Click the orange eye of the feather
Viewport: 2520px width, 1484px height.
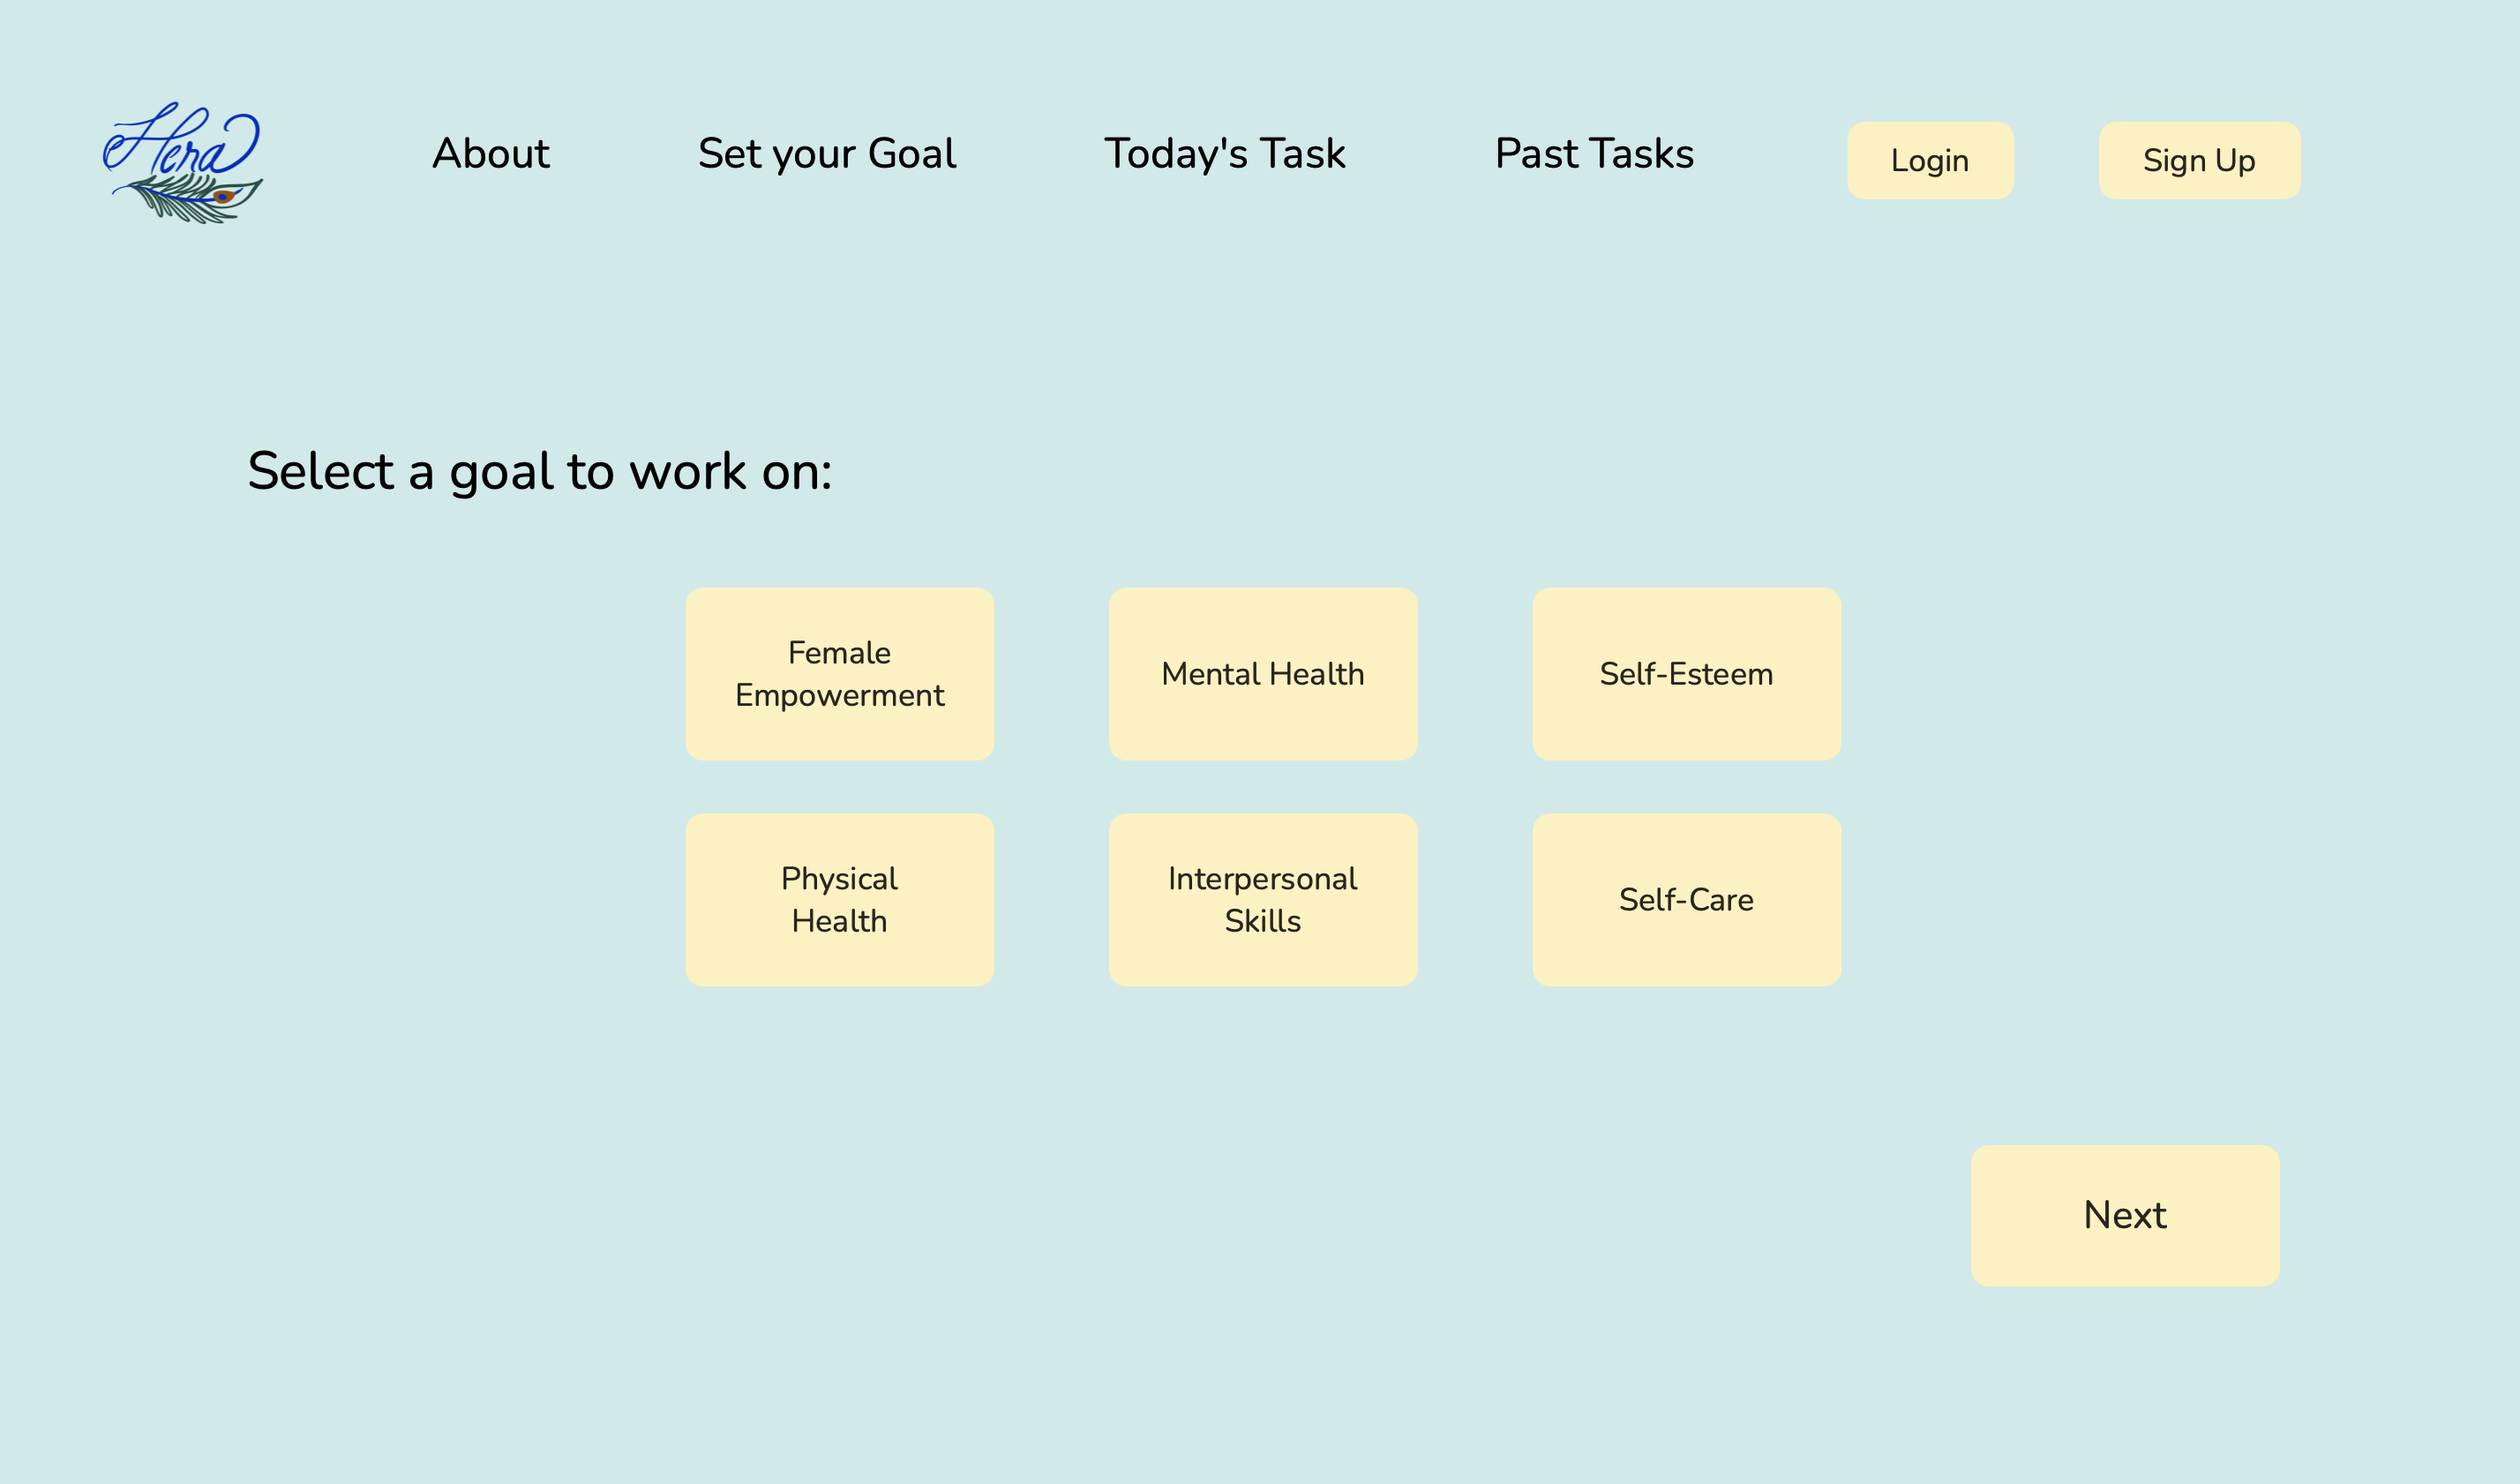(224, 196)
